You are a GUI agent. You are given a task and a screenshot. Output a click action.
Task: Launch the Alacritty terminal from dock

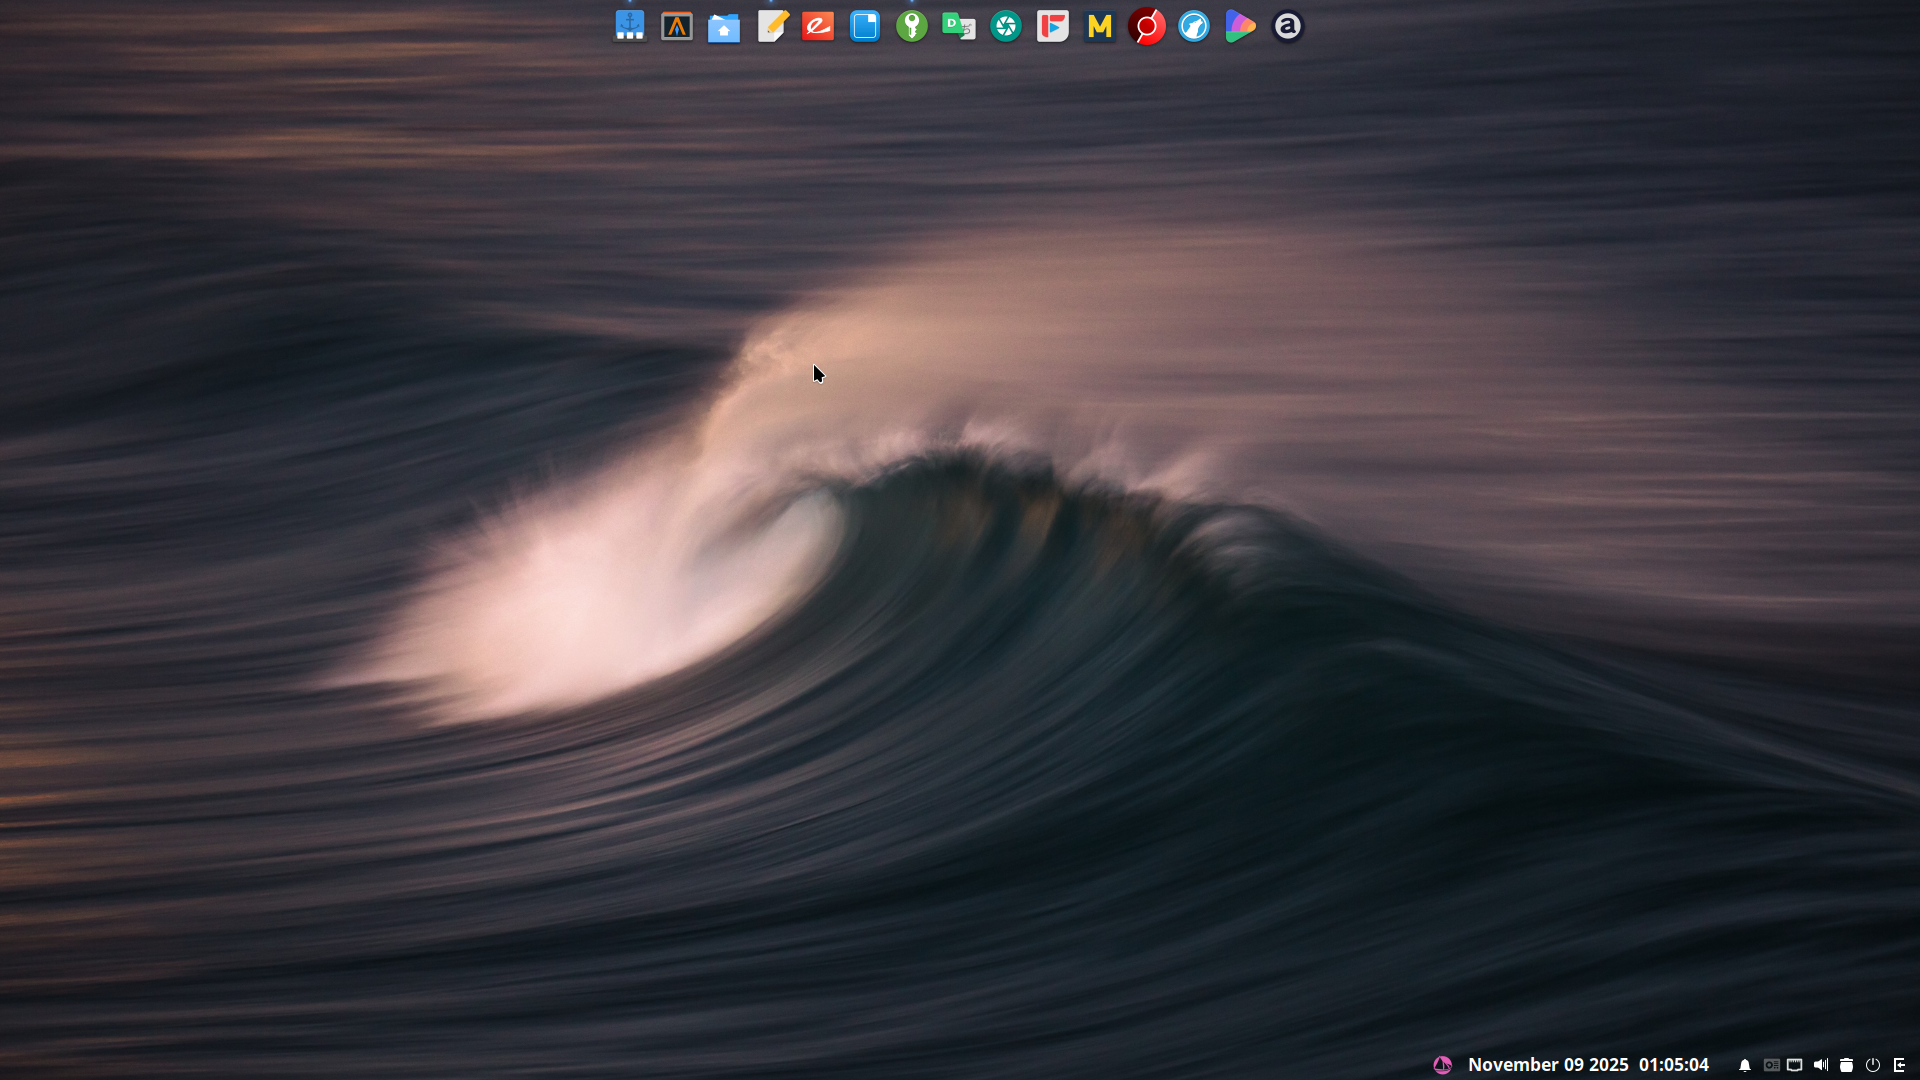click(x=677, y=26)
